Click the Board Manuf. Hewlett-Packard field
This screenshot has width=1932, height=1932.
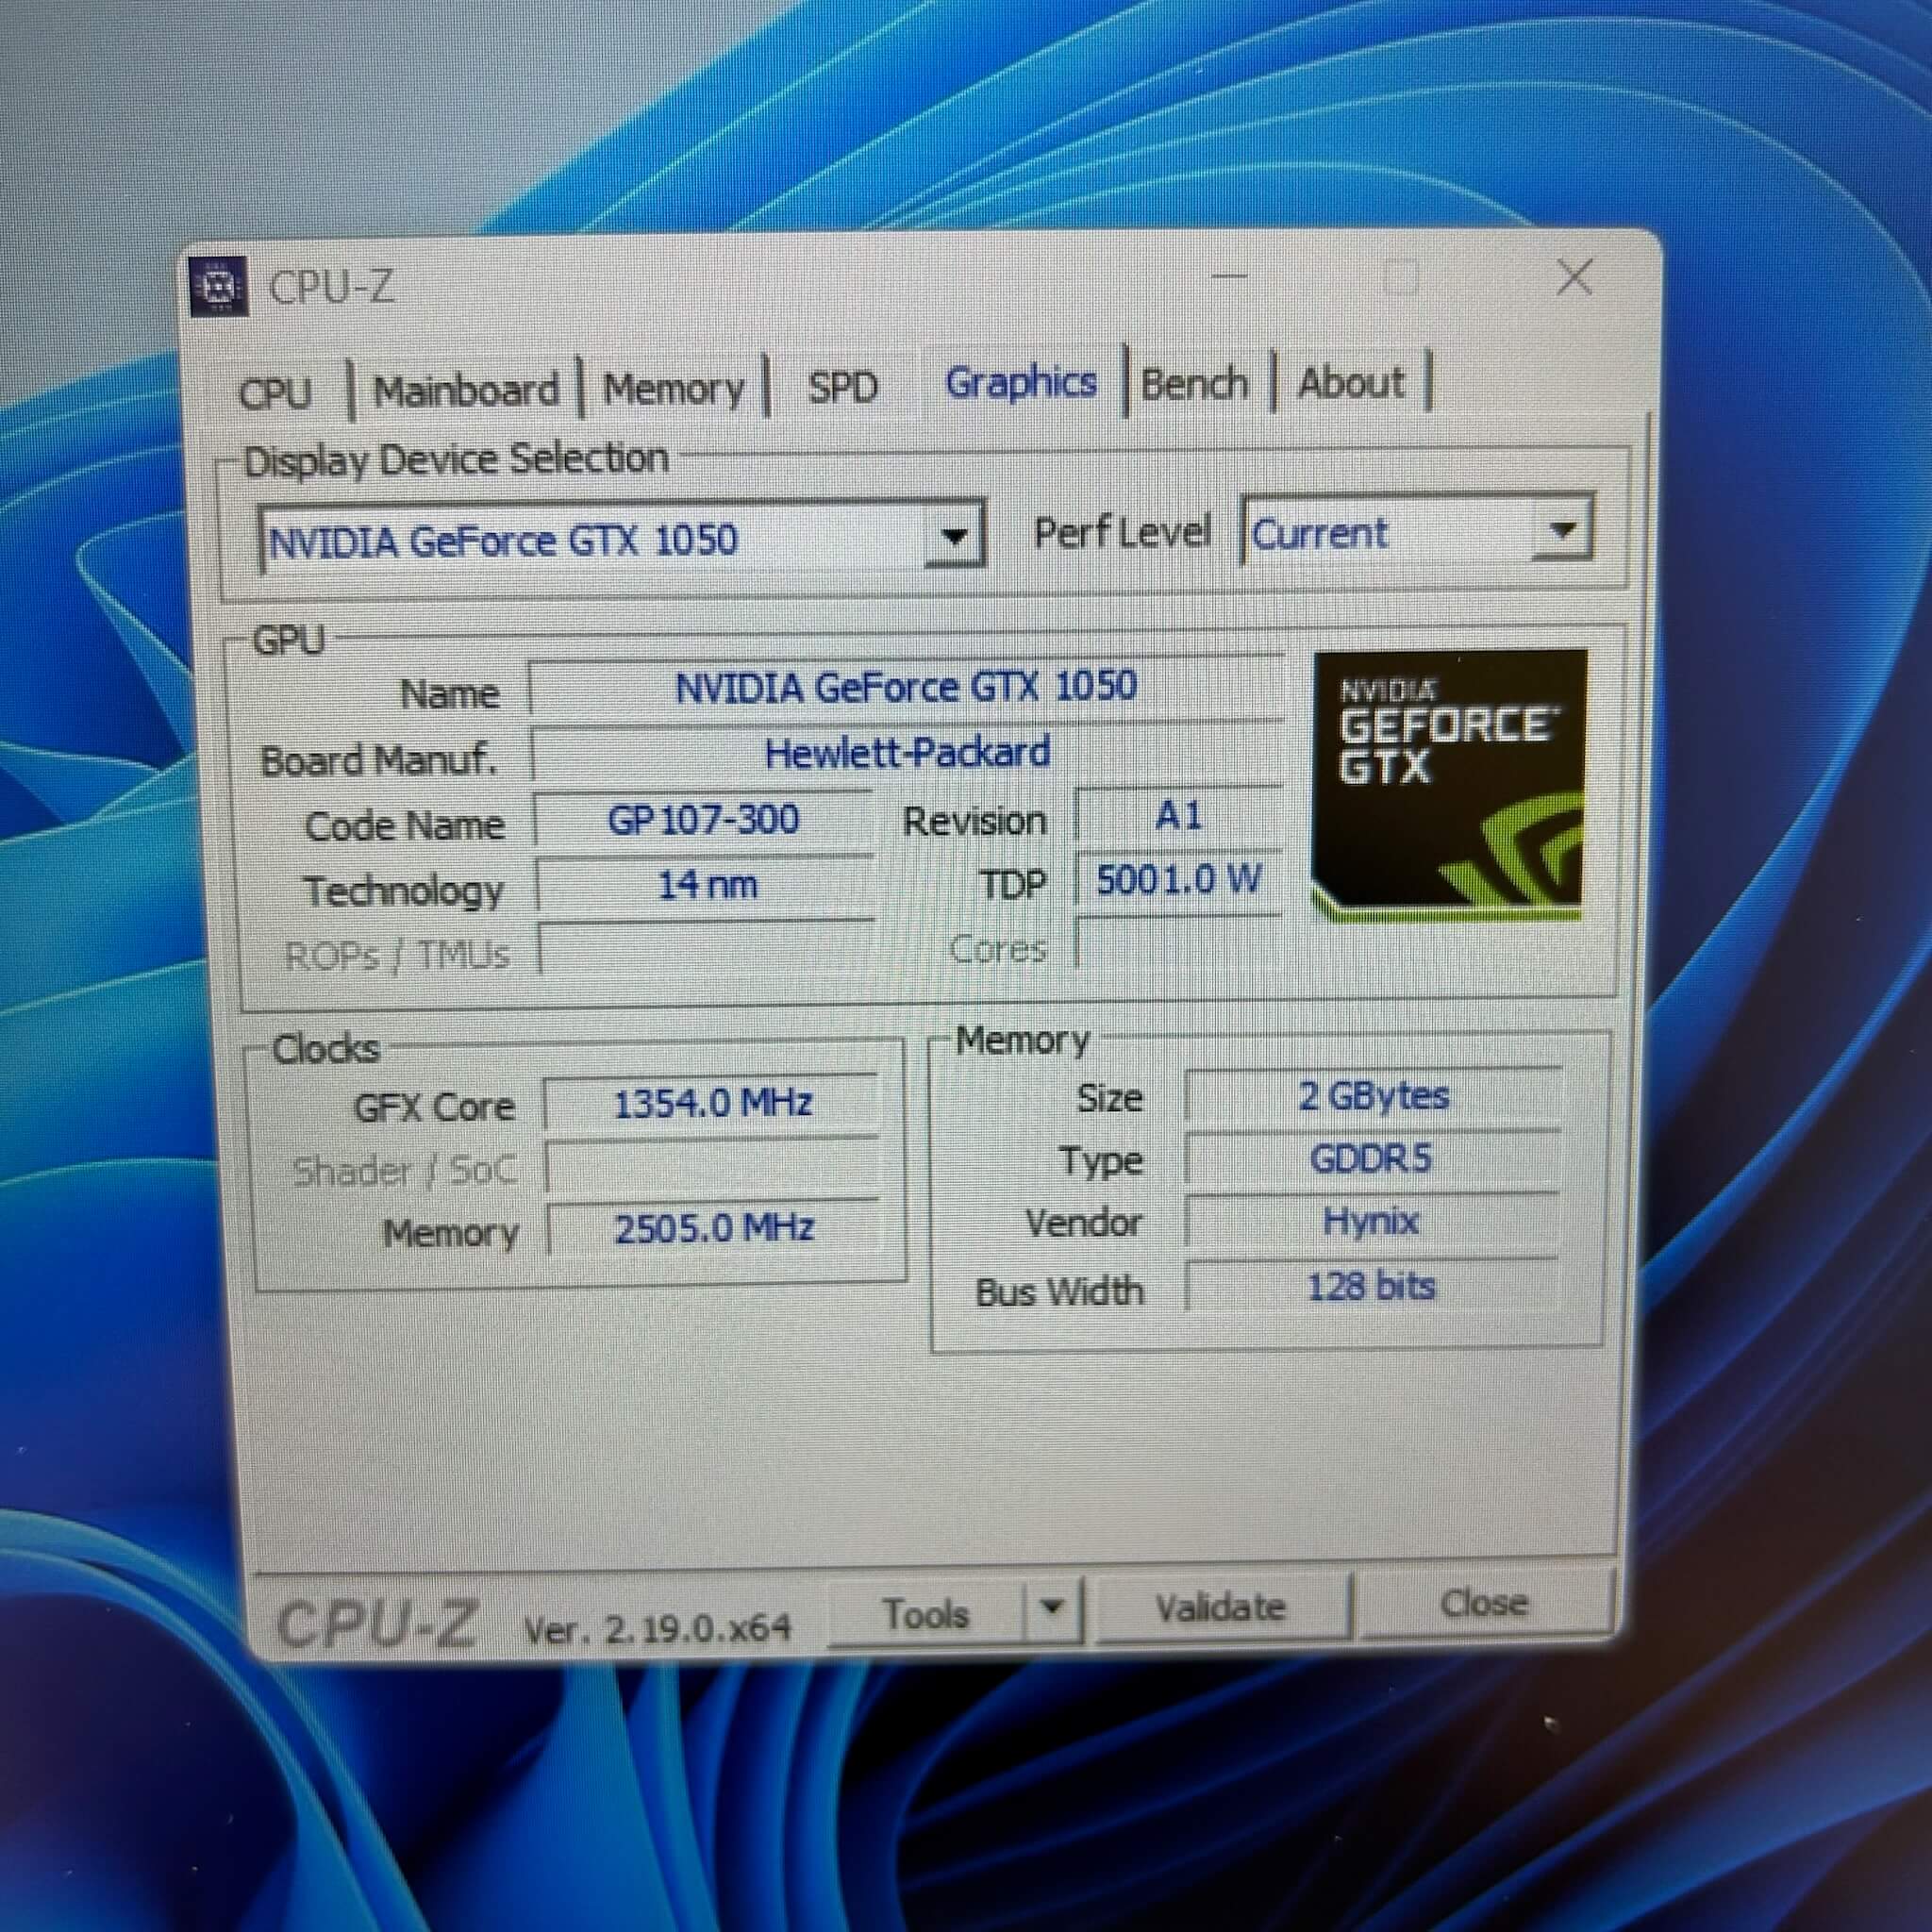click(907, 752)
